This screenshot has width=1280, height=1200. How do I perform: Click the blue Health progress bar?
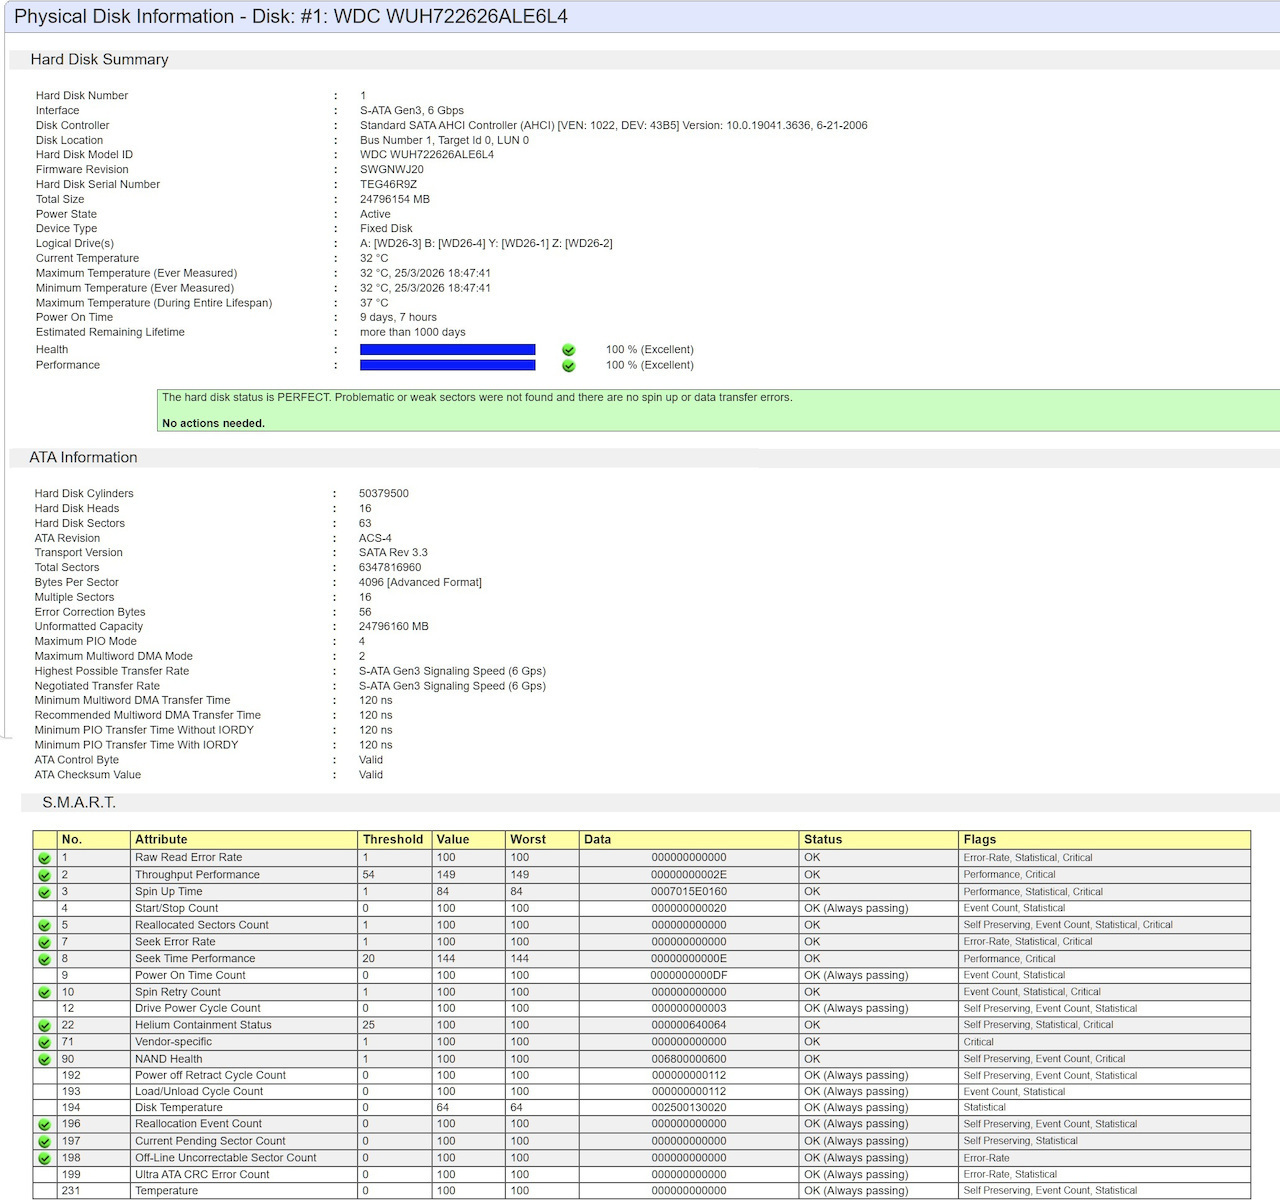click(x=447, y=350)
